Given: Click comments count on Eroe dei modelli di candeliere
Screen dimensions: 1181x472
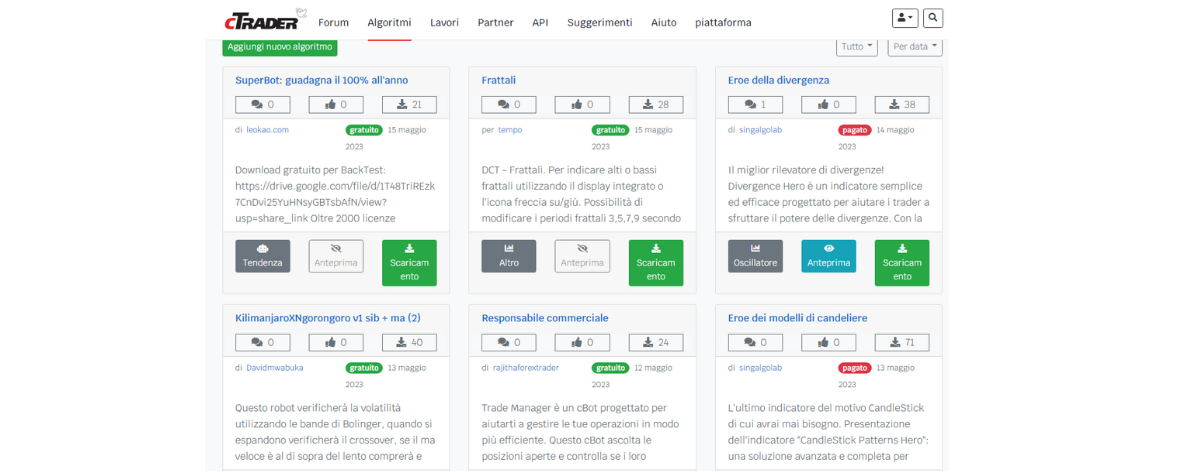Looking at the screenshot, I should [x=755, y=343].
